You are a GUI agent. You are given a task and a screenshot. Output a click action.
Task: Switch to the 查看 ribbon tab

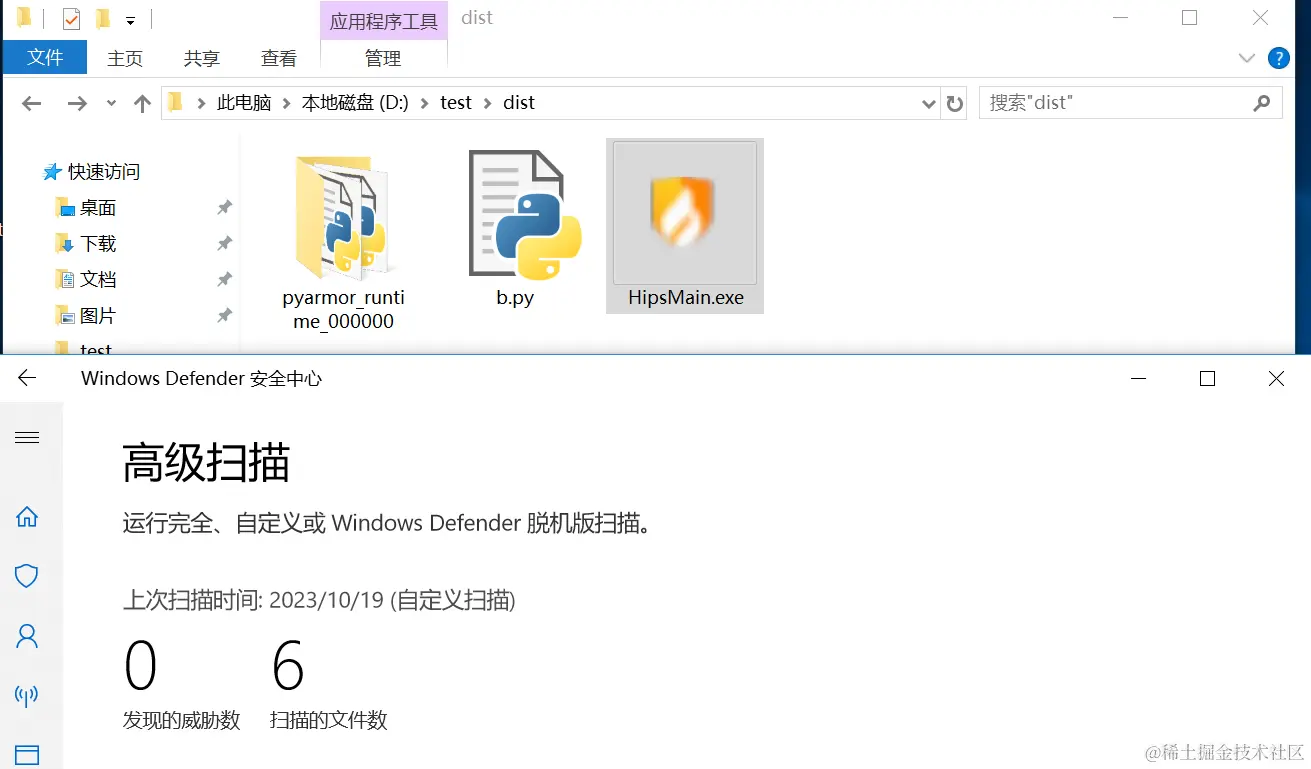coord(278,57)
